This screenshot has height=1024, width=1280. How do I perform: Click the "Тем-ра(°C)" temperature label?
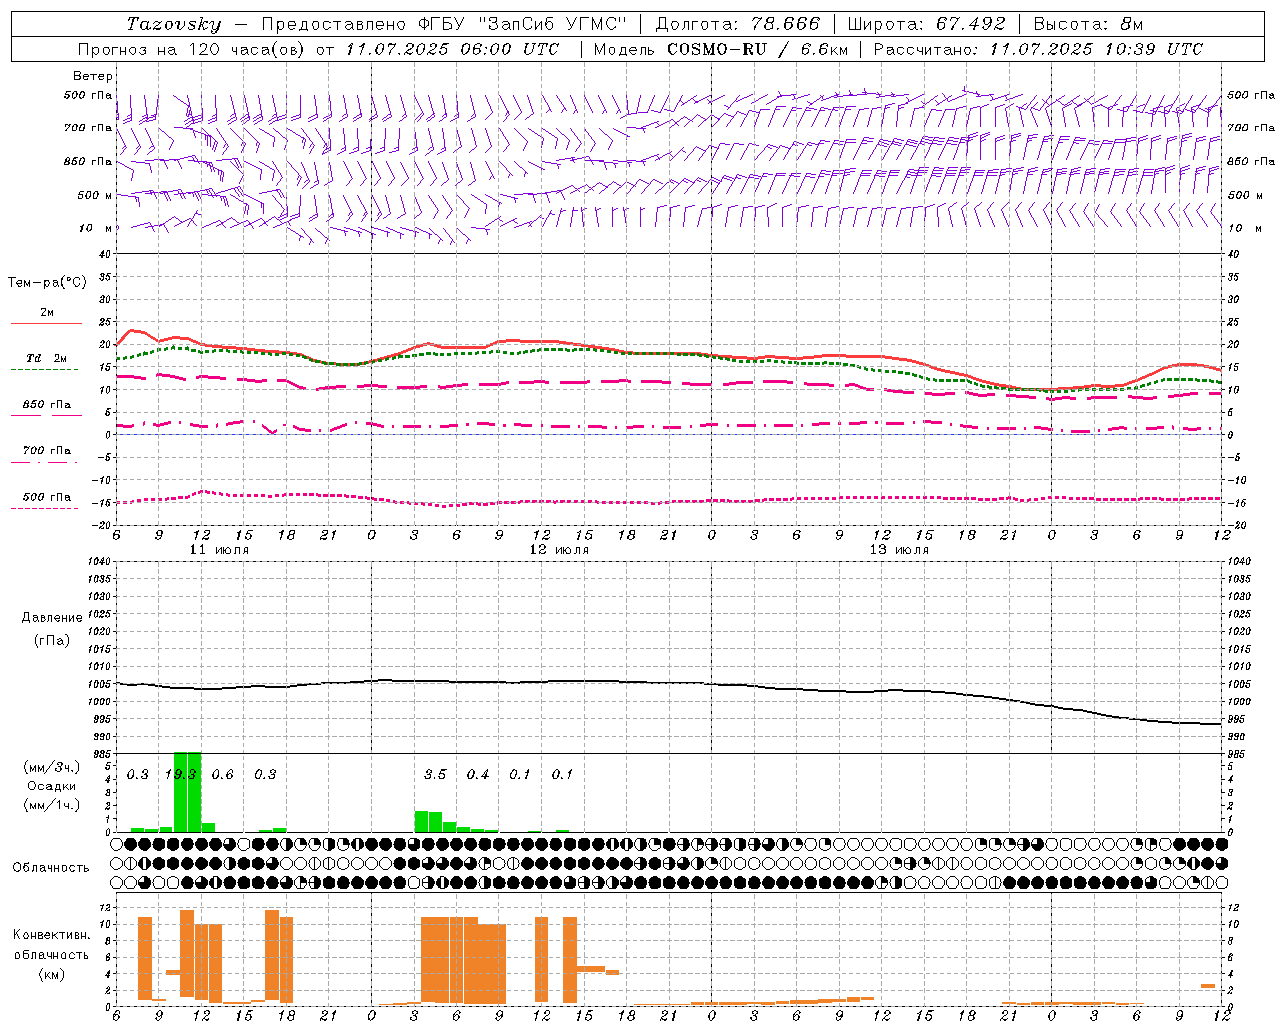point(47,283)
